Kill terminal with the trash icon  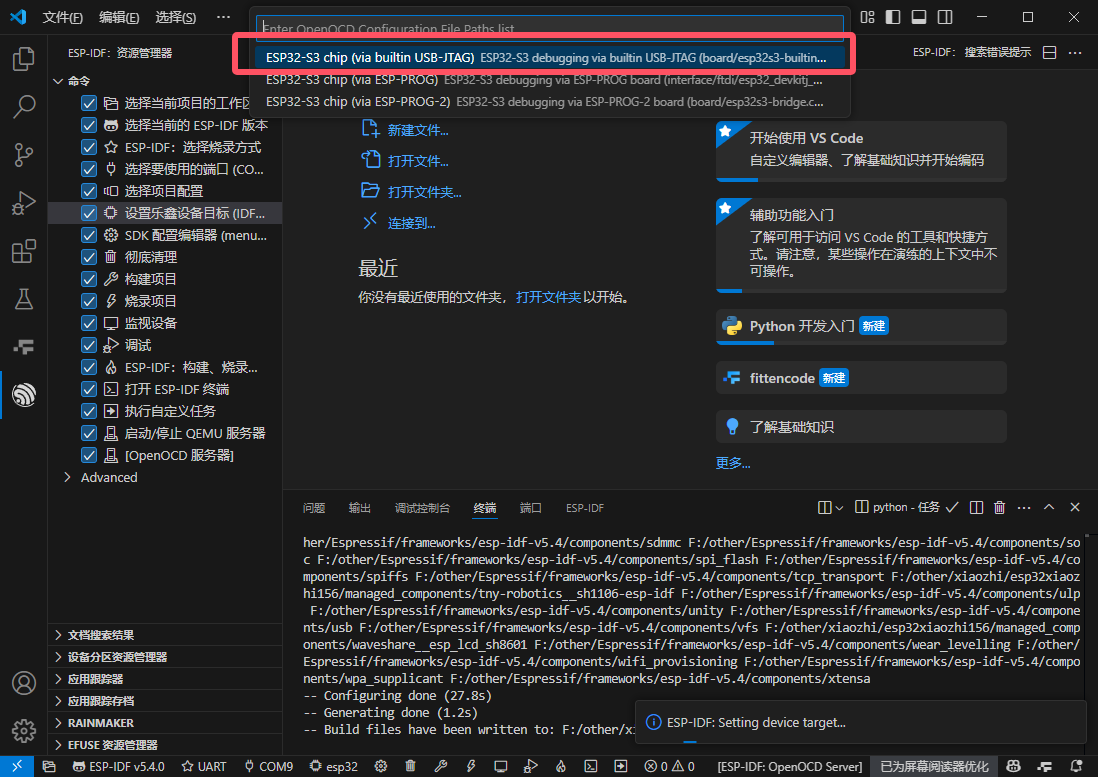click(999, 508)
